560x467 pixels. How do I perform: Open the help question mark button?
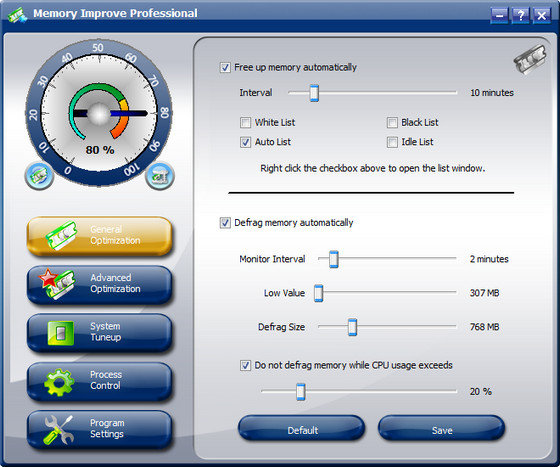(x=520, y=16)
